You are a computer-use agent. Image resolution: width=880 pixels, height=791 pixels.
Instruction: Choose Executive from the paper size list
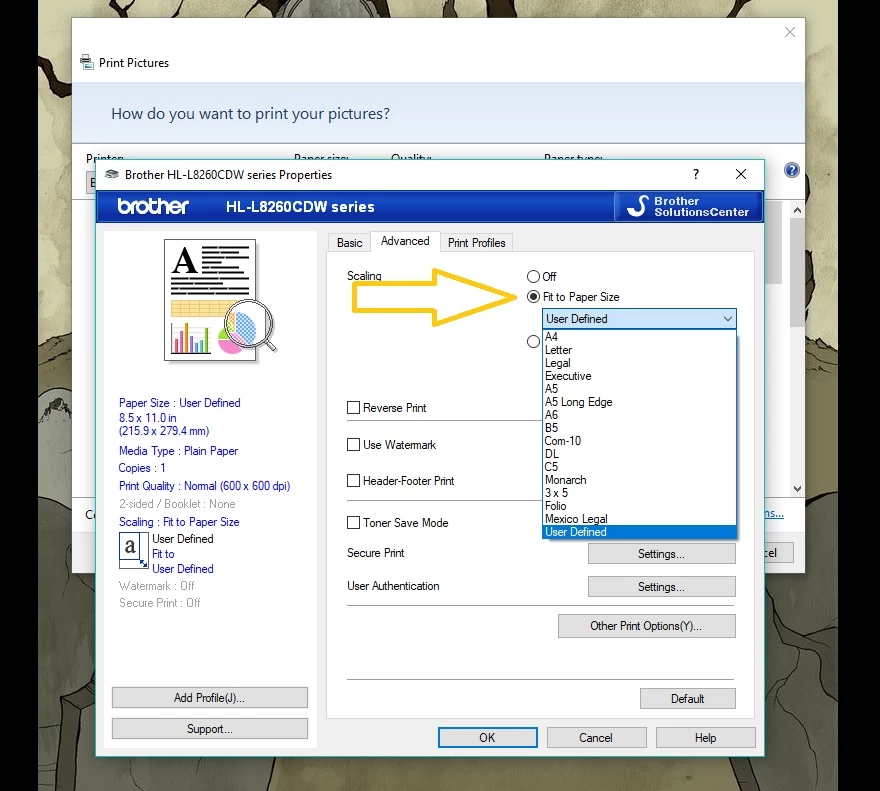pyautogui.click(x=639, y=376)
